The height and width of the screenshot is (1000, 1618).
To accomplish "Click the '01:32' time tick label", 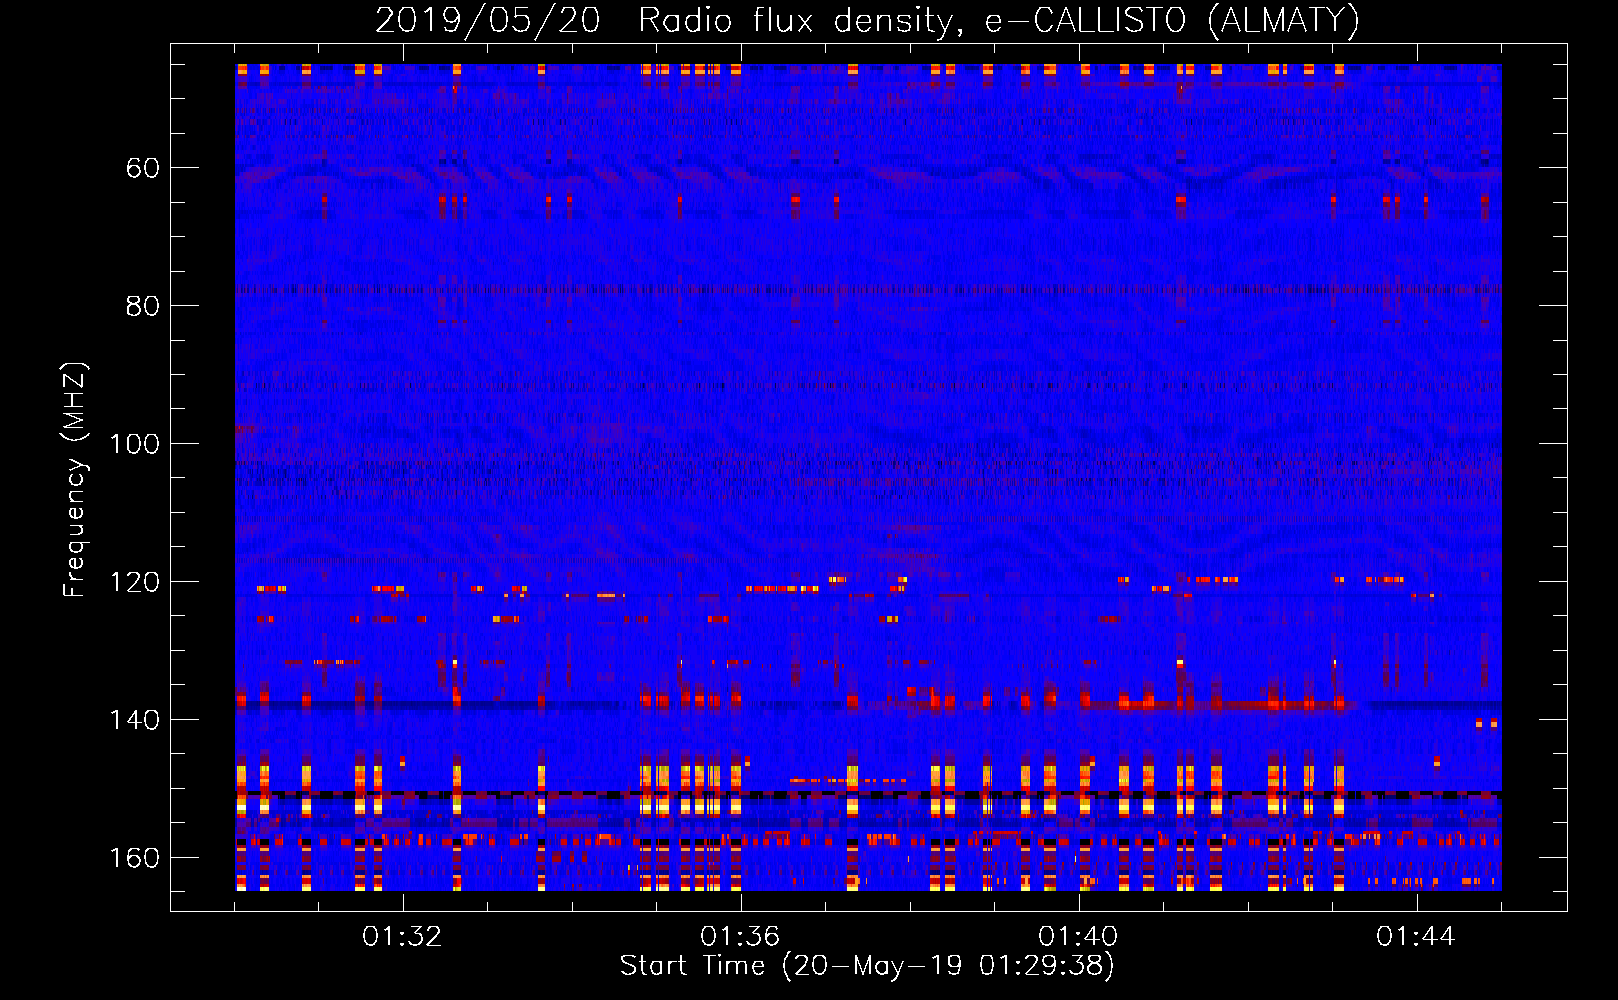I will coord(402,936).
